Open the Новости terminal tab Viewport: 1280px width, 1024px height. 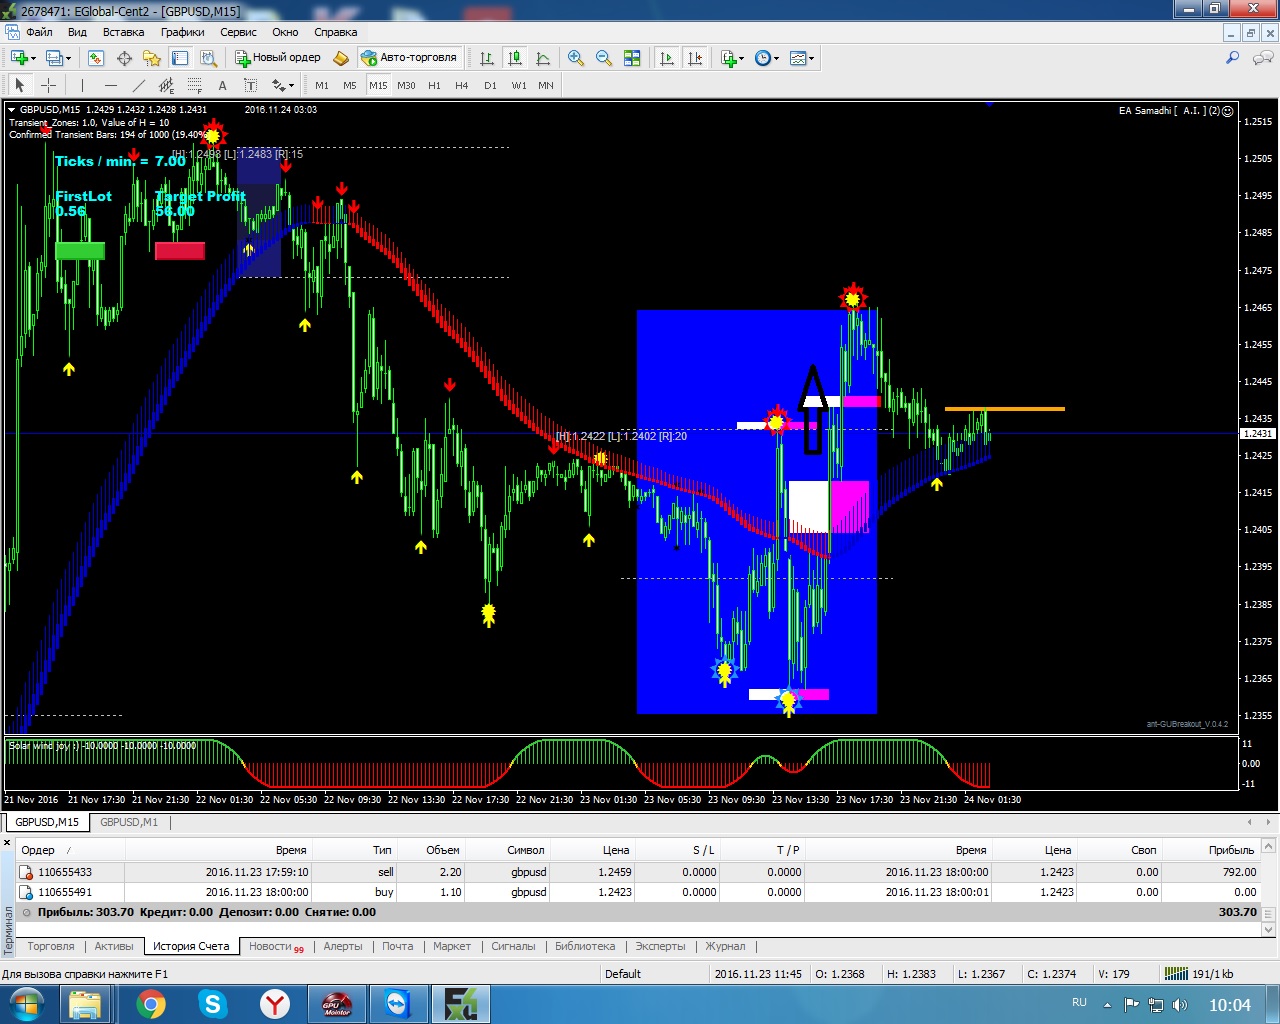[270, 946]
